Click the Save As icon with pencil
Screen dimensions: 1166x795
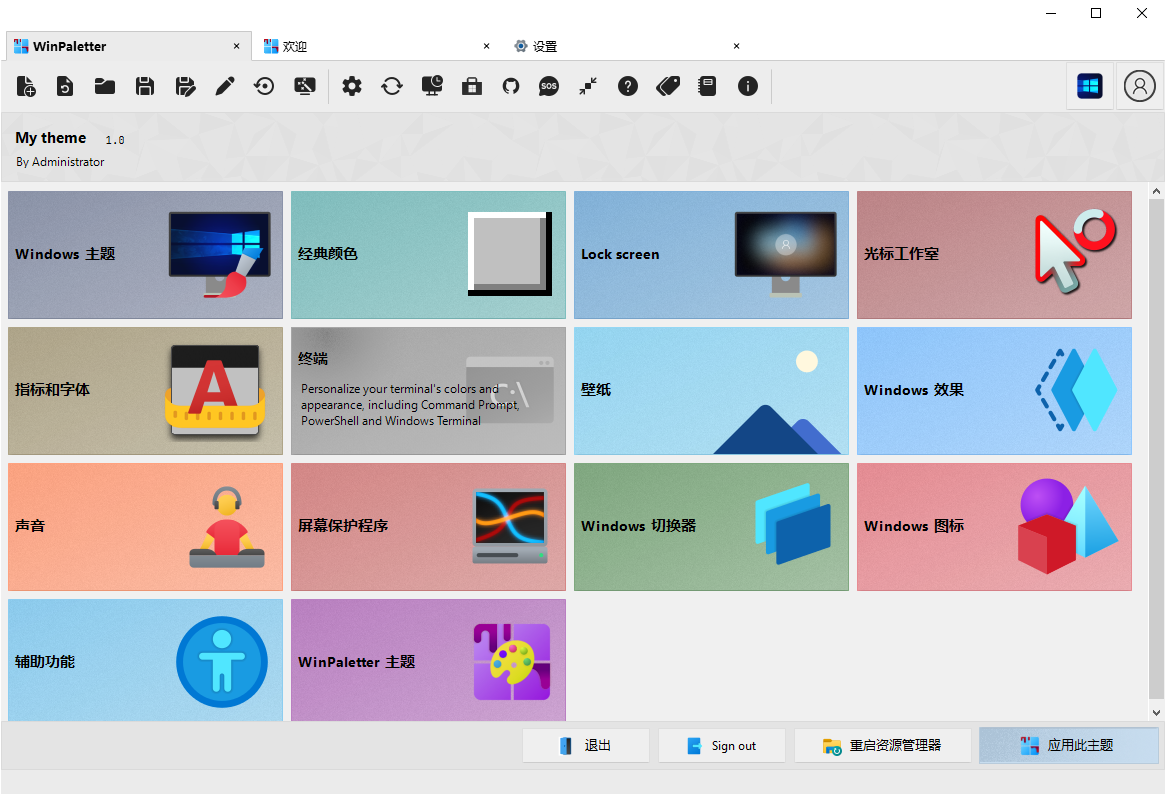click(185, 86)
